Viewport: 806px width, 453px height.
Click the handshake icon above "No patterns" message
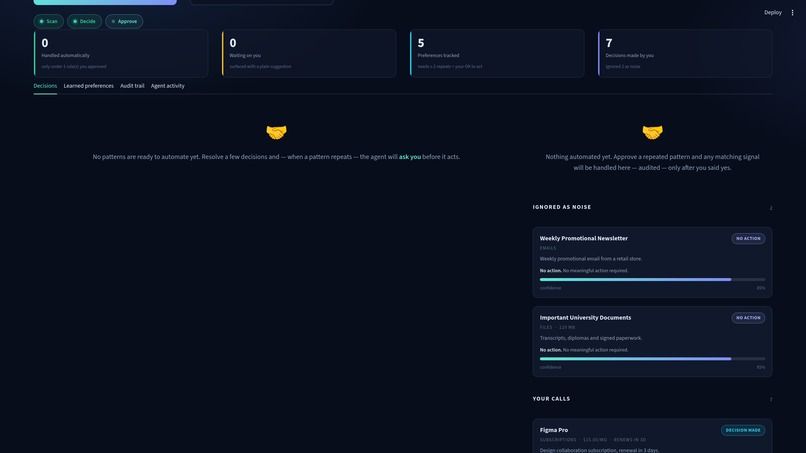click(277, 132)
